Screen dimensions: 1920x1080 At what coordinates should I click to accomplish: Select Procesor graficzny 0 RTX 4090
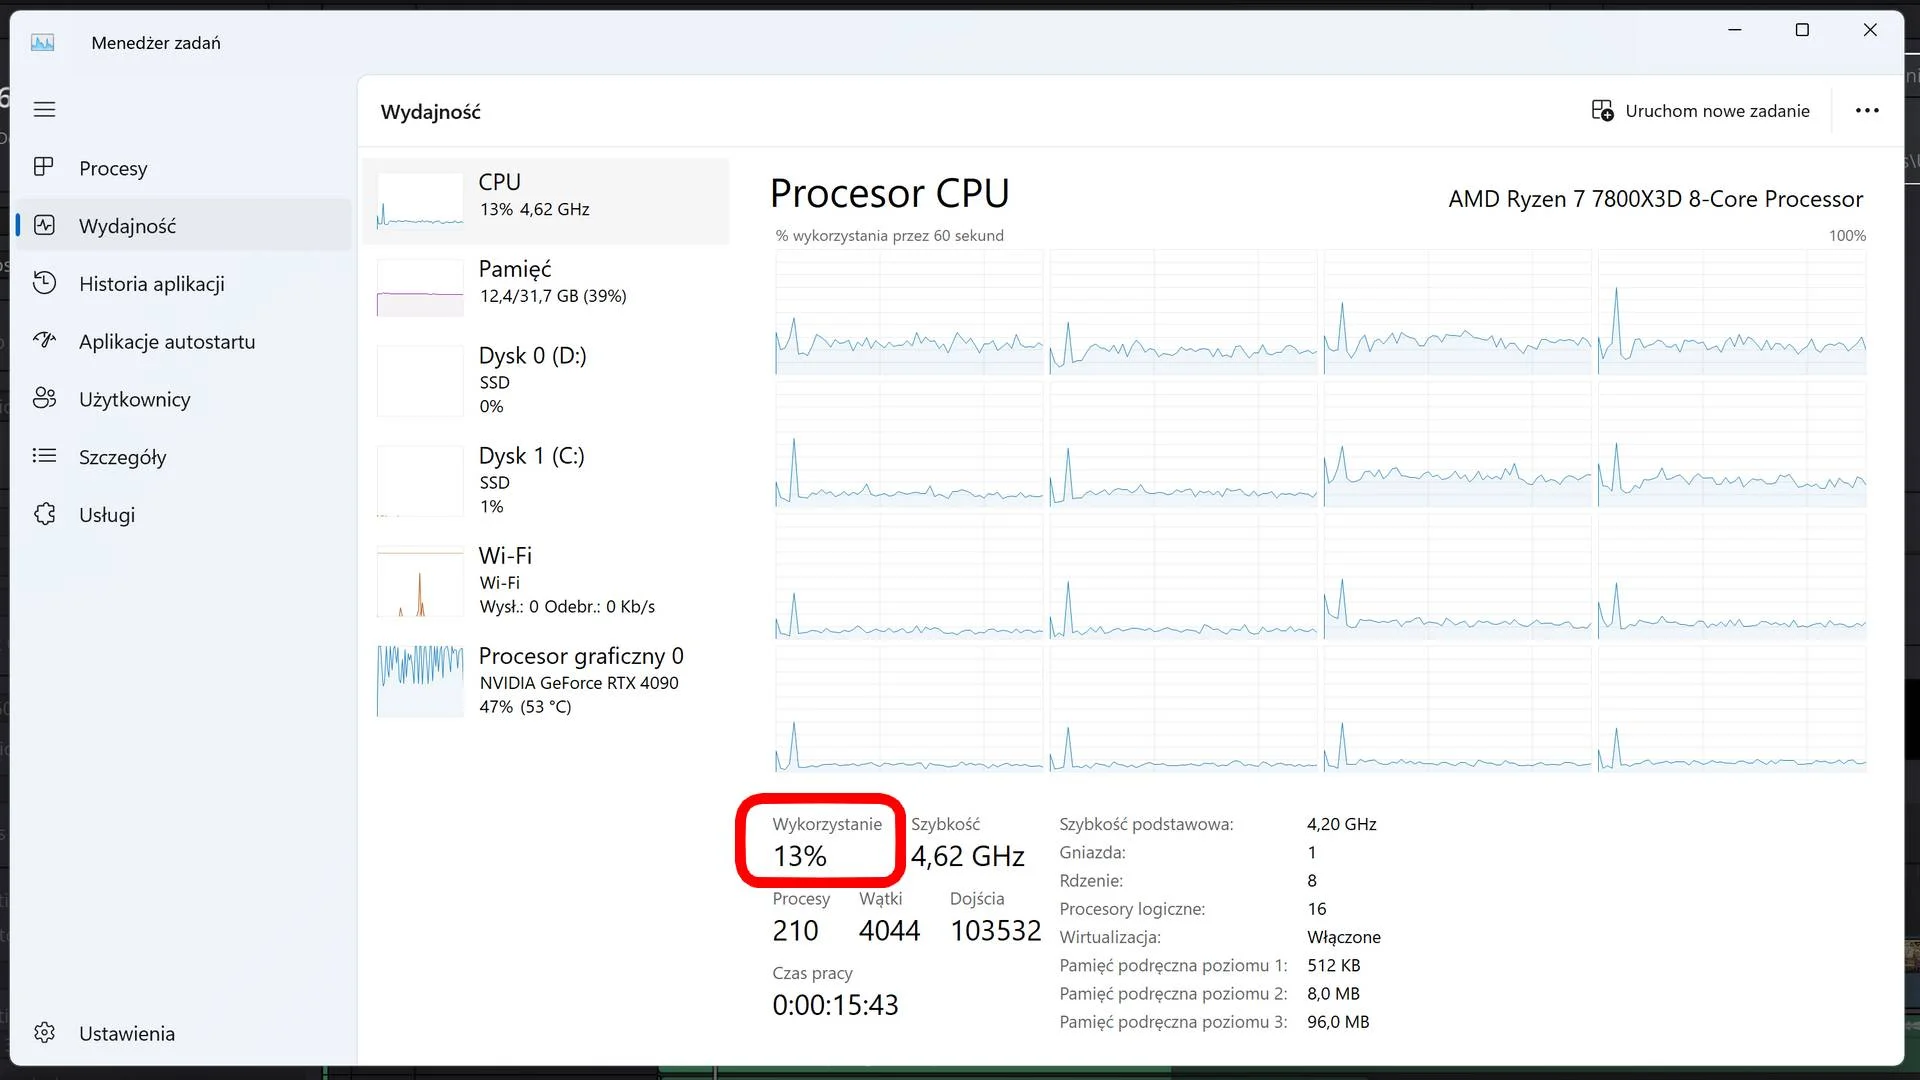coord(546,681)
